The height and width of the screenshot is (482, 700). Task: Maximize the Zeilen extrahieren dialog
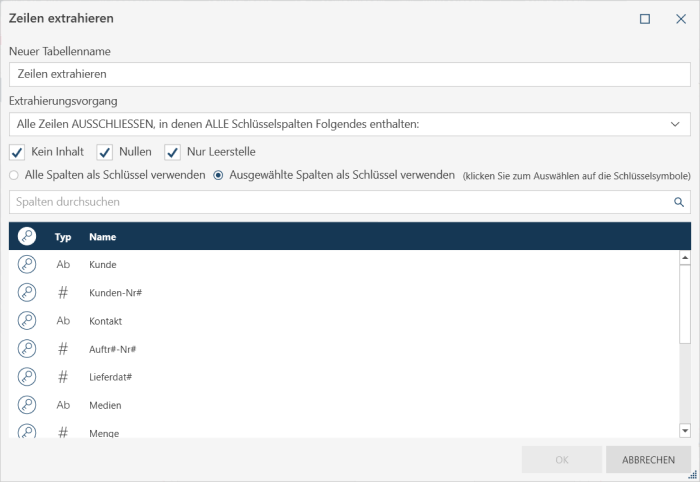[645, 18]
